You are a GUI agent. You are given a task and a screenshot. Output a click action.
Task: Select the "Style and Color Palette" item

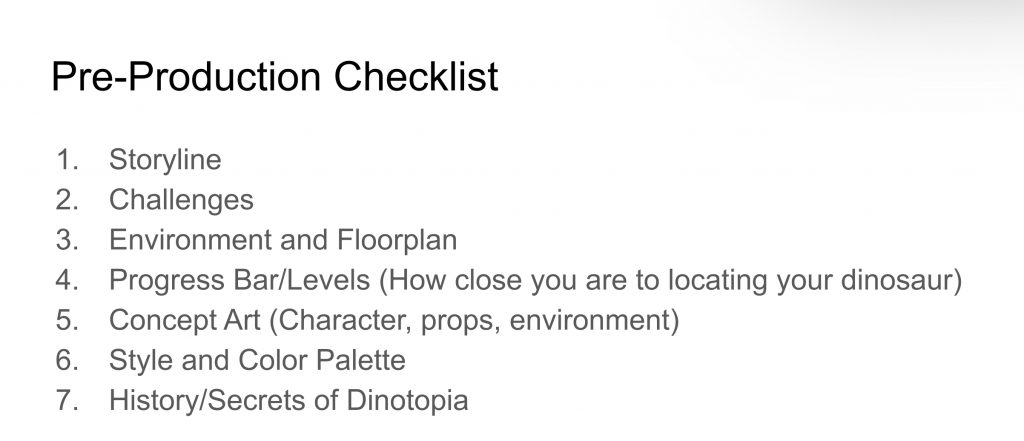tap(257, 361)
